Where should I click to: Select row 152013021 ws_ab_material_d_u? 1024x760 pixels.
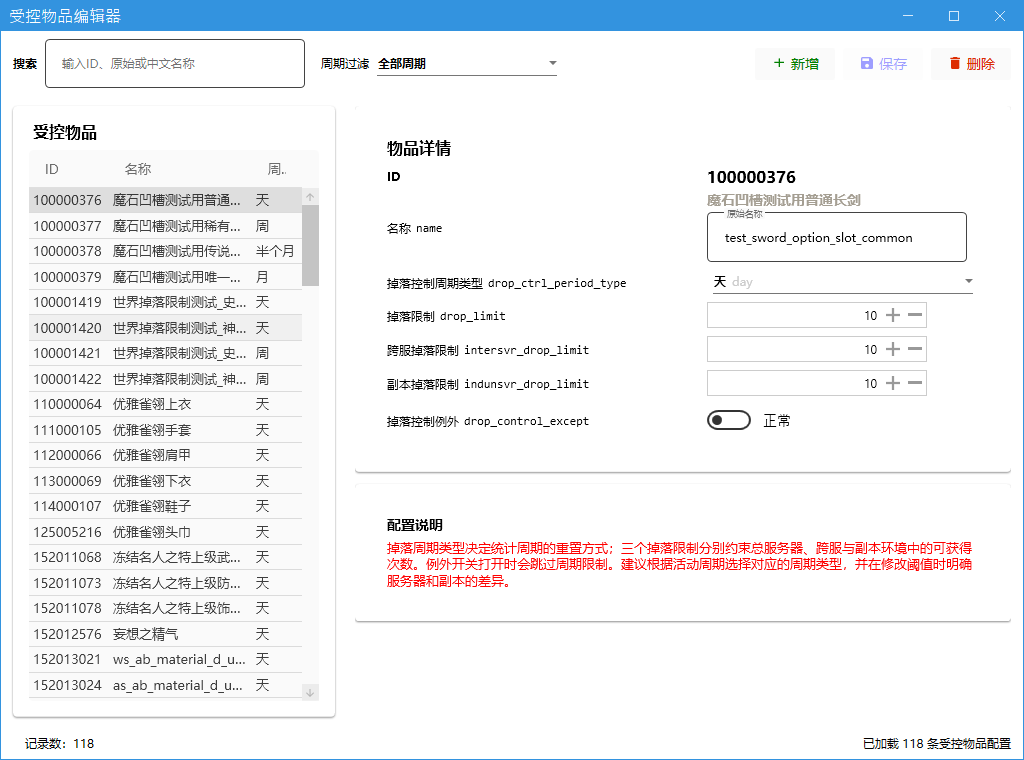[x=166, y=659]
